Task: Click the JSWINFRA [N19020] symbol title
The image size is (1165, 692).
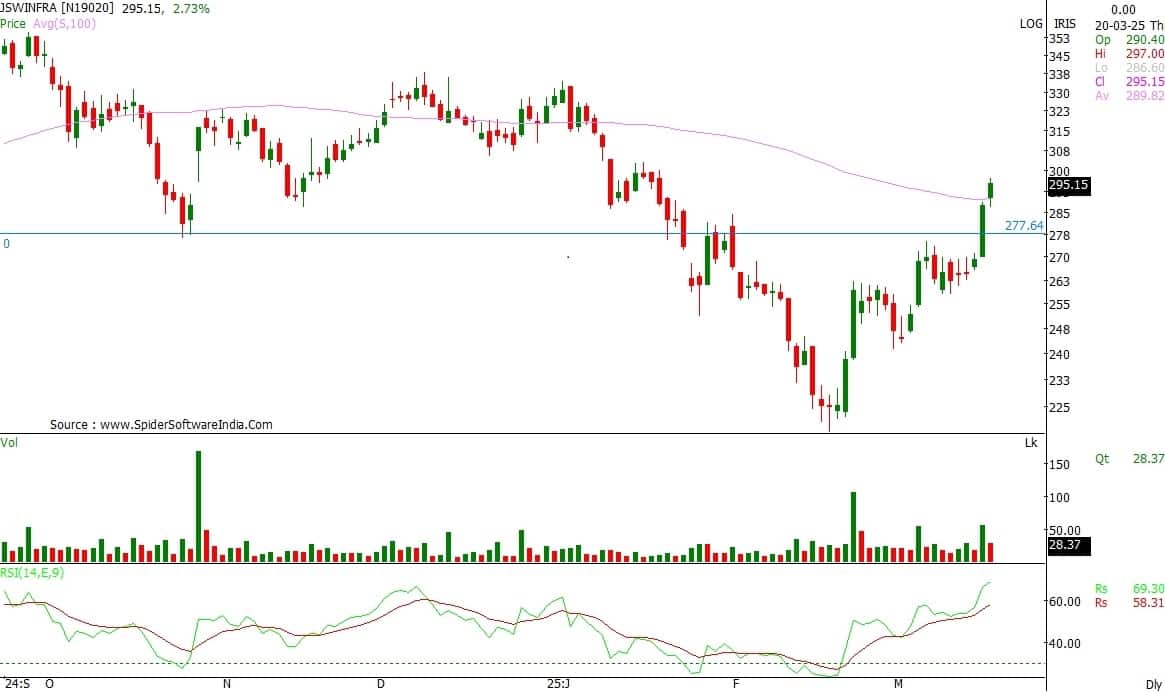Action: pos(59,8)
